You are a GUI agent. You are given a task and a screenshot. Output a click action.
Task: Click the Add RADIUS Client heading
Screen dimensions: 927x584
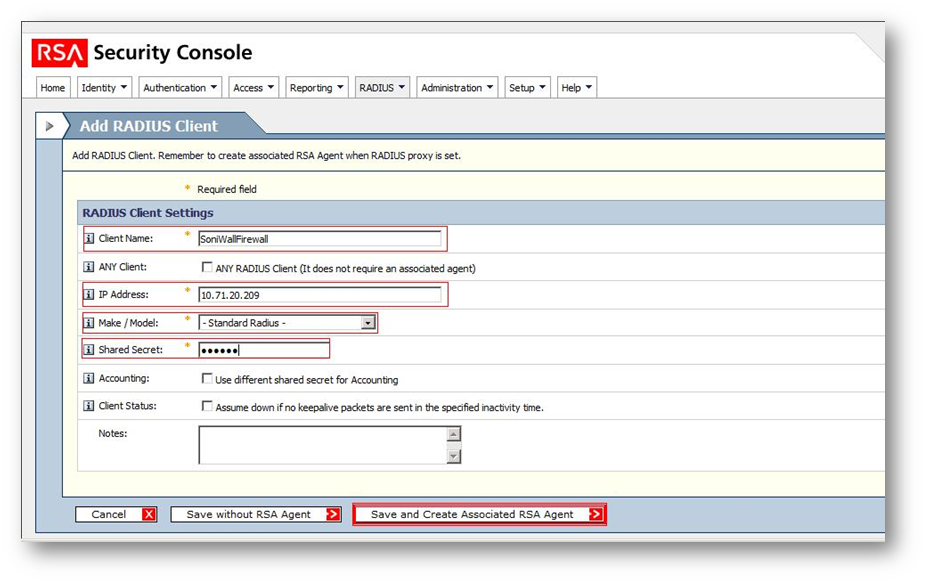click(x=148, y=126)
